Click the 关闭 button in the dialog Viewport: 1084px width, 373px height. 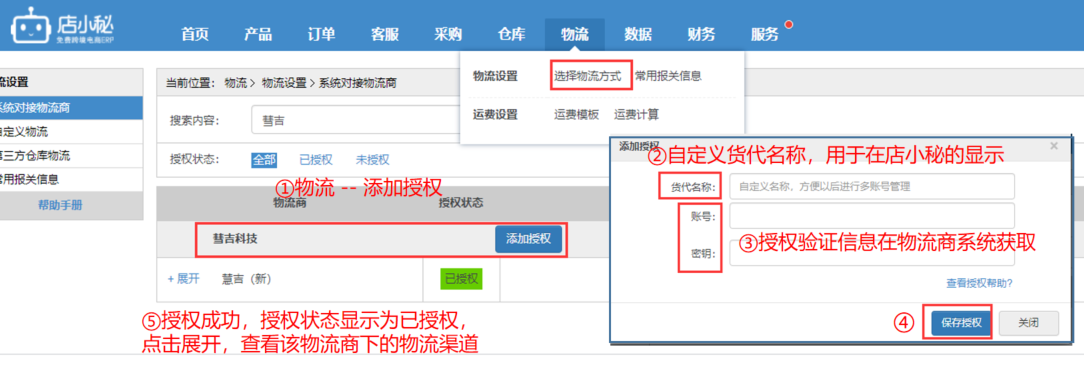[x=1029, y=323]
